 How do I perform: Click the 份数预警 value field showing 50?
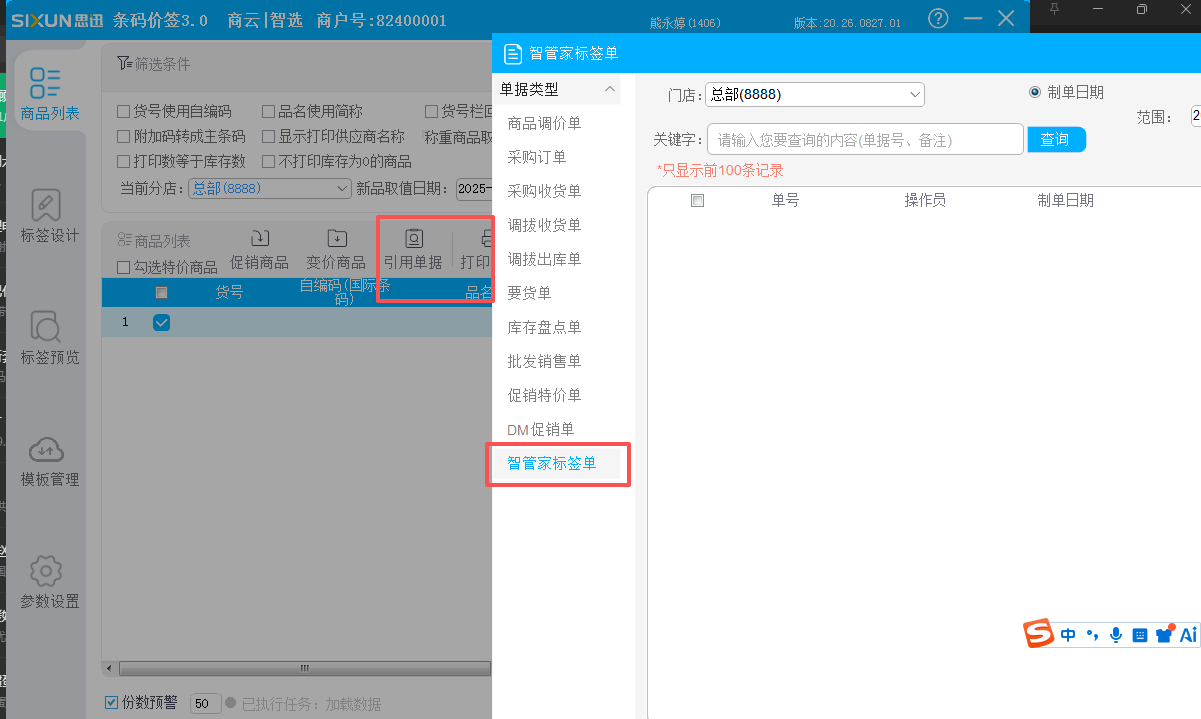(x=206, y=704)
